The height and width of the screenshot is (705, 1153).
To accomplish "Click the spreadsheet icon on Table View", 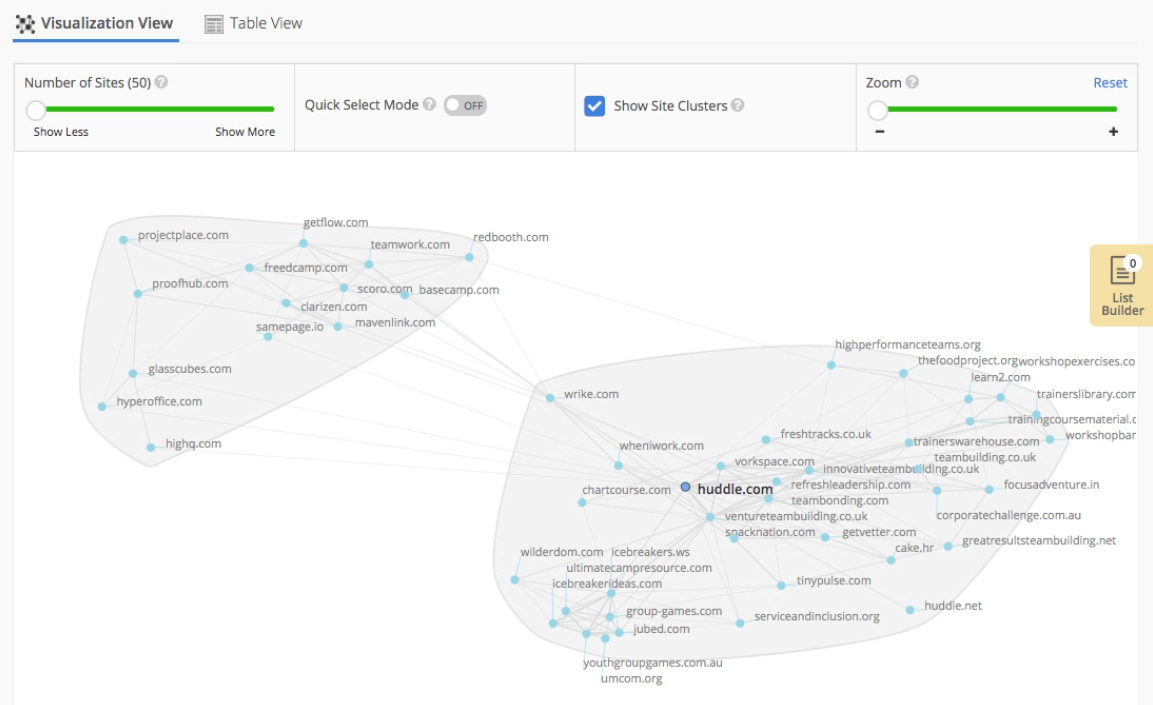I will [x=212, y=22].
